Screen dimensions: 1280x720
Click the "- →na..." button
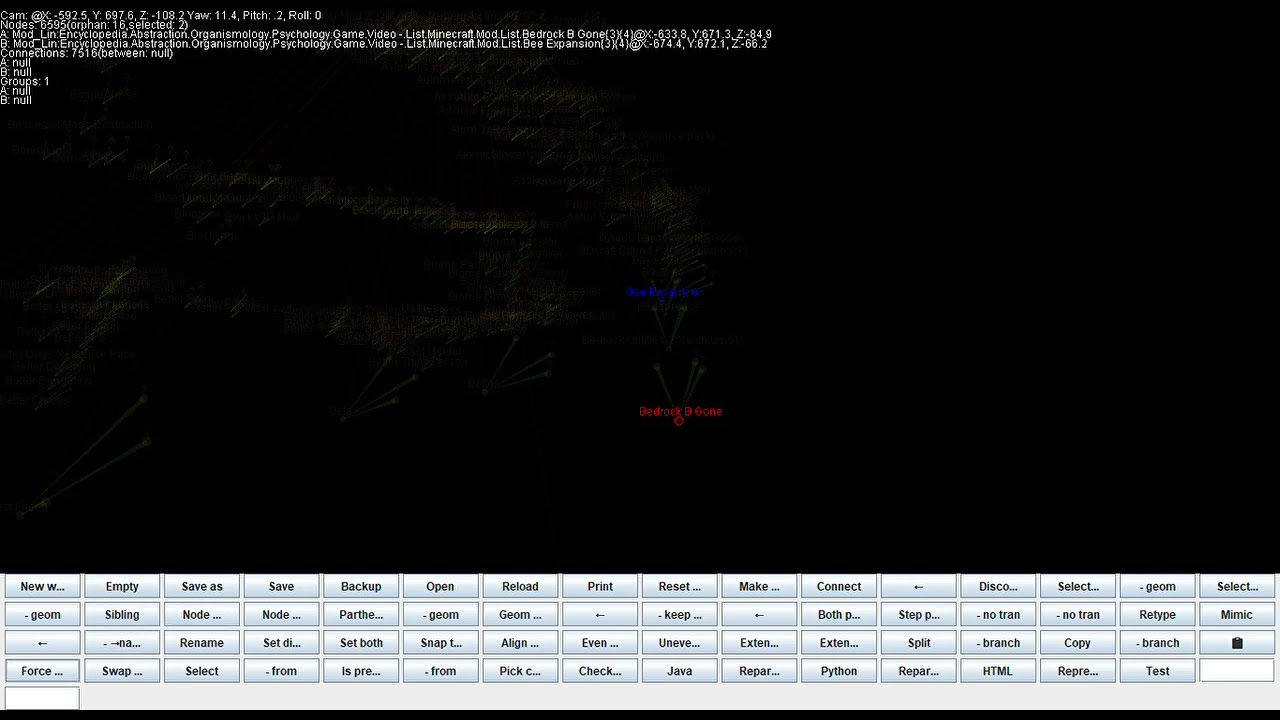click(122, 643)
